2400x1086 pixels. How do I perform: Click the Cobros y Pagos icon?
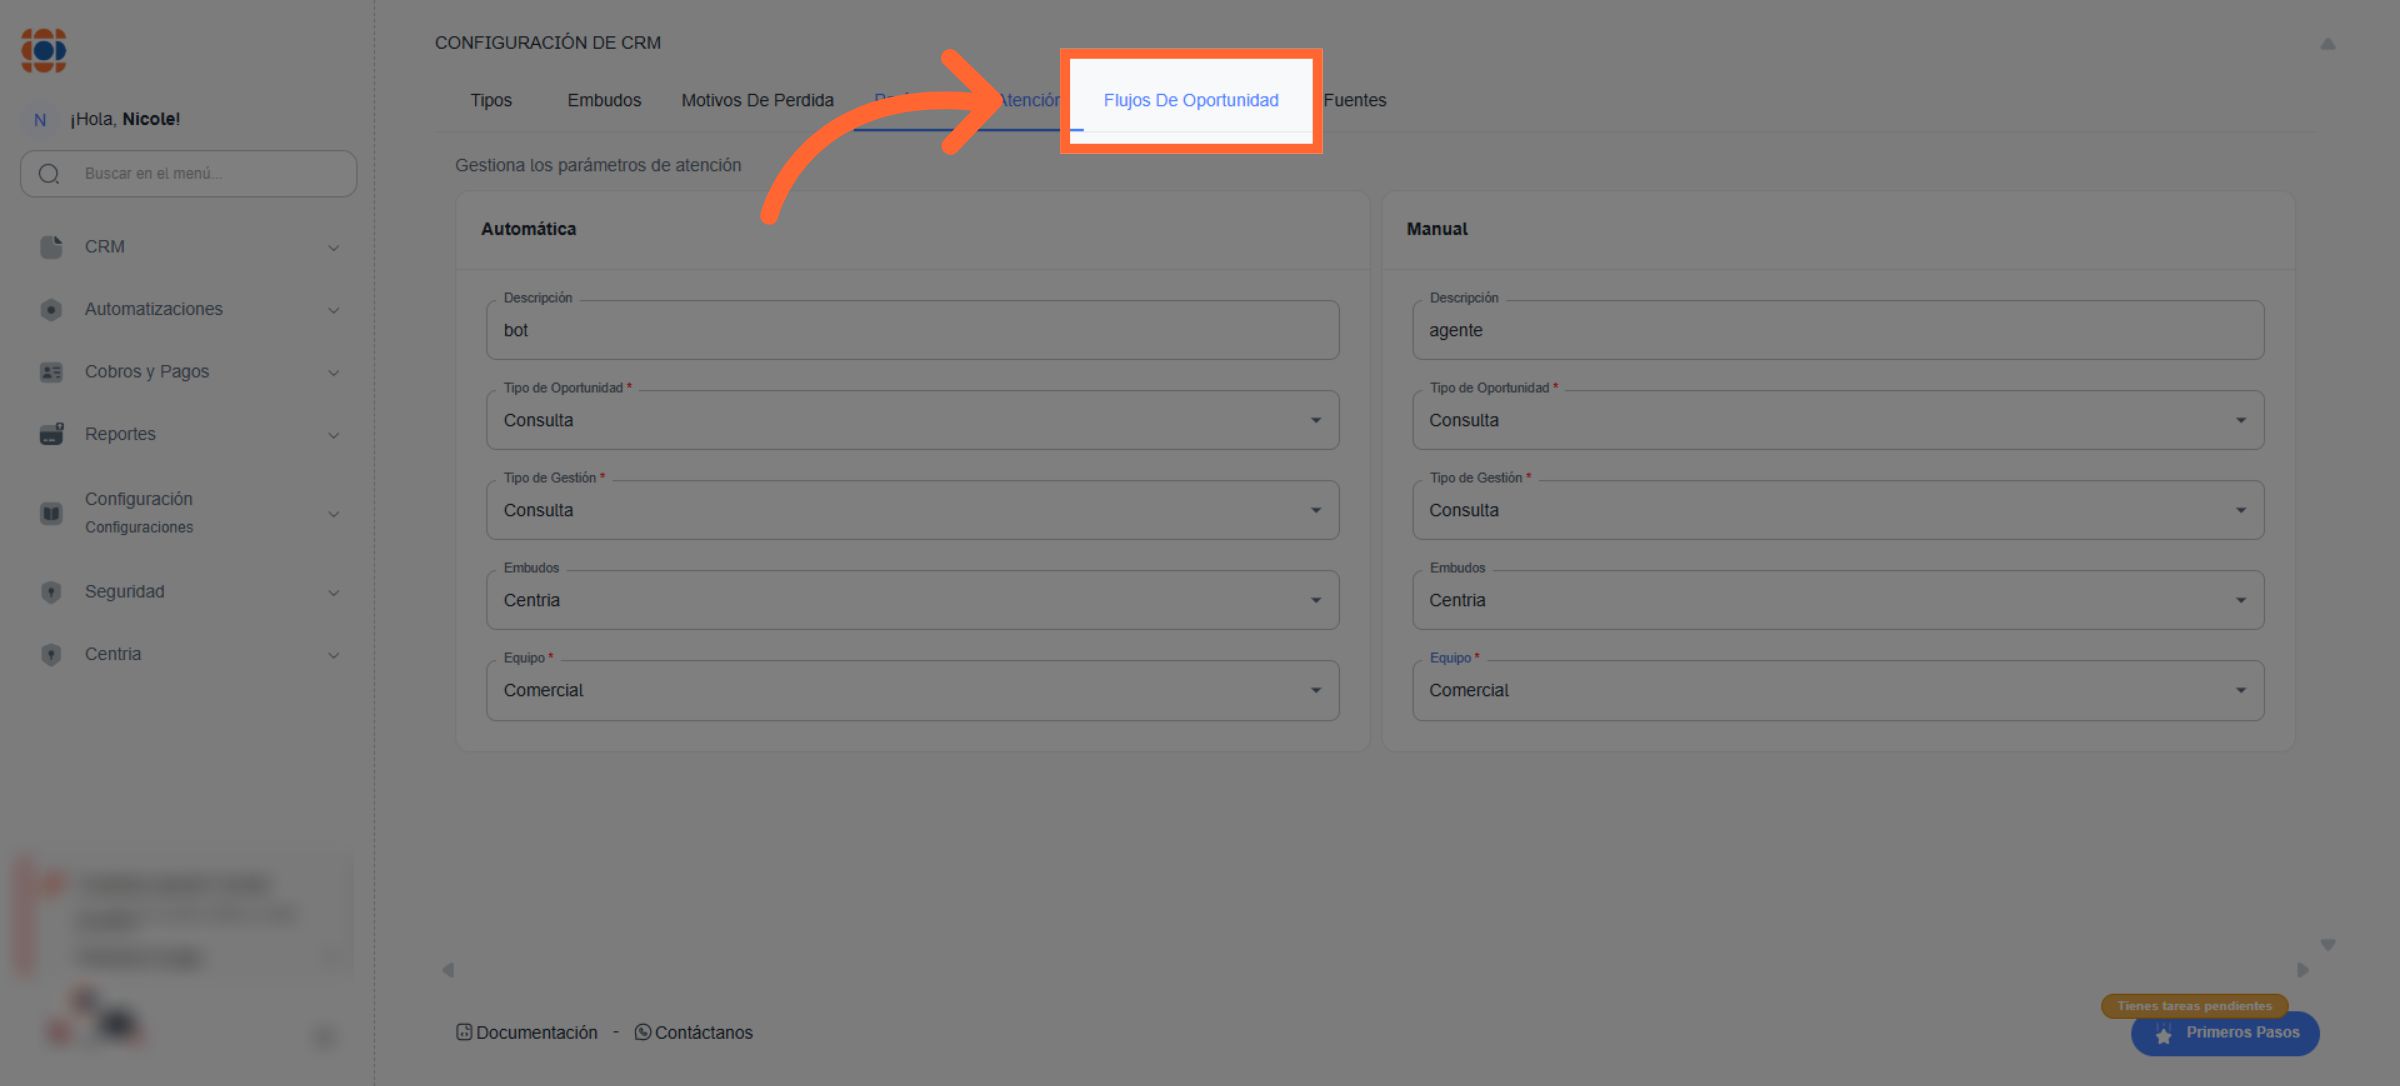pyautogui.click(x=51, y=372)
